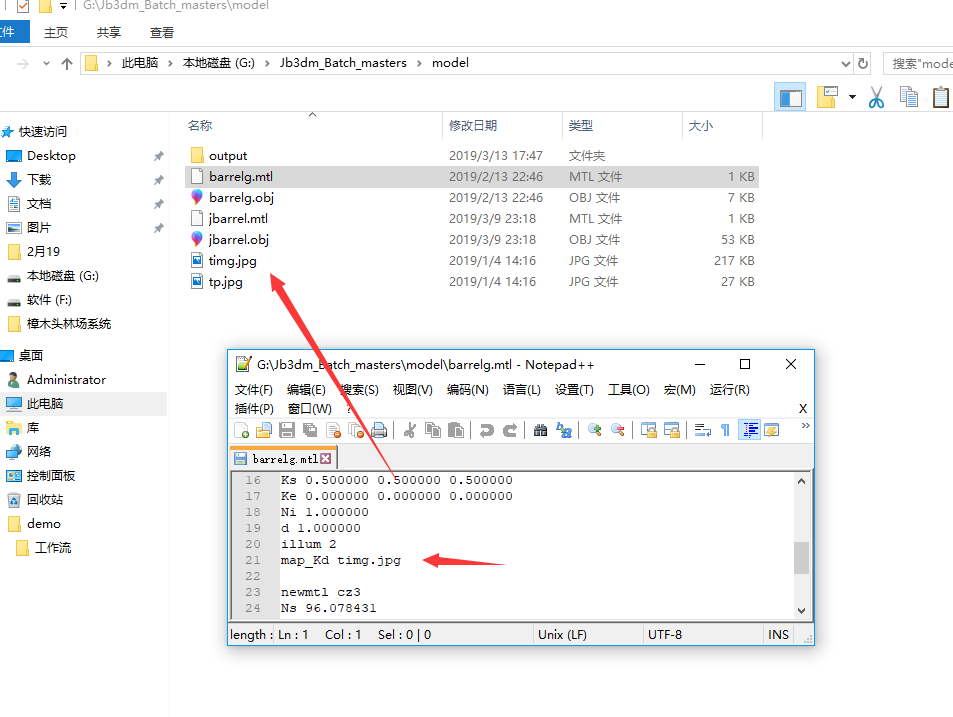The height and width of the screenshot is (717, 953).
Task: Click the Paste icon in Explorer ribbon
Action: click(940, 97)
